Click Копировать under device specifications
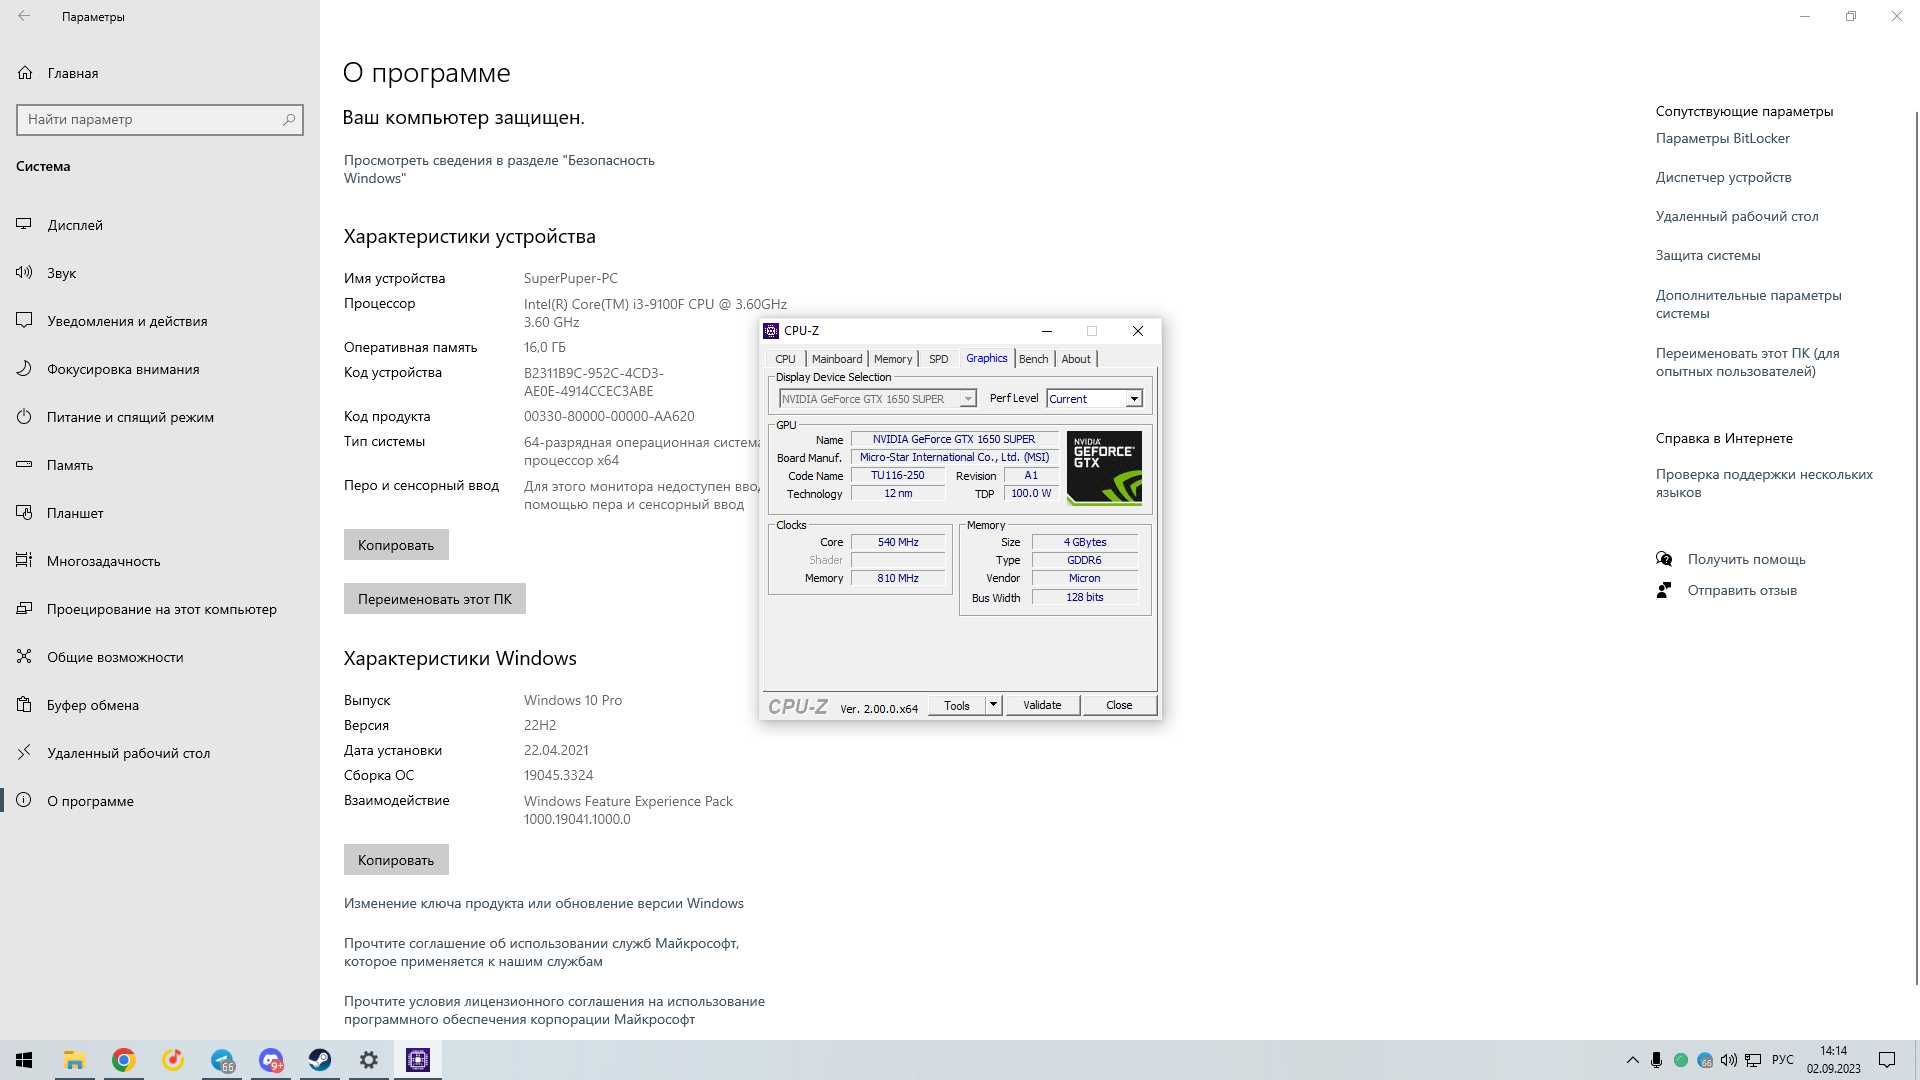 396,545
